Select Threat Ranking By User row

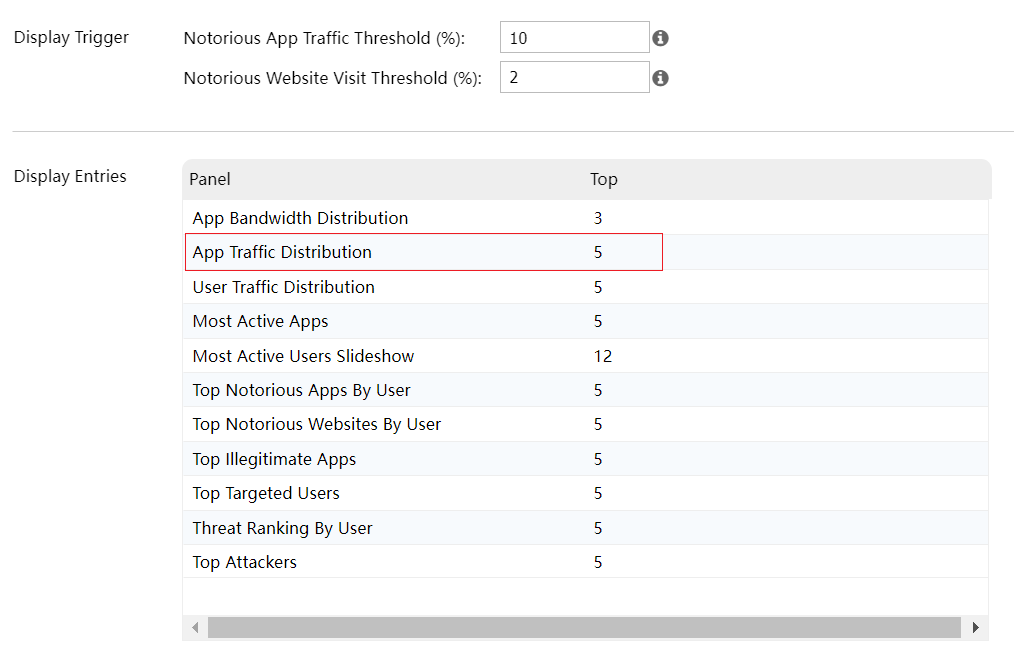[x=282, y=528]
